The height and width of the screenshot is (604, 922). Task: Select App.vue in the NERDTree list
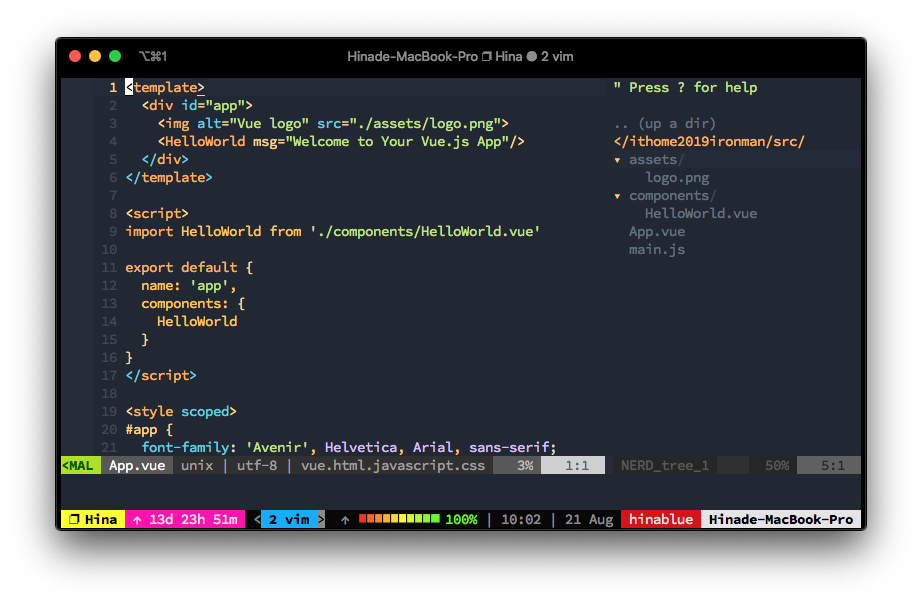[656, 232]
